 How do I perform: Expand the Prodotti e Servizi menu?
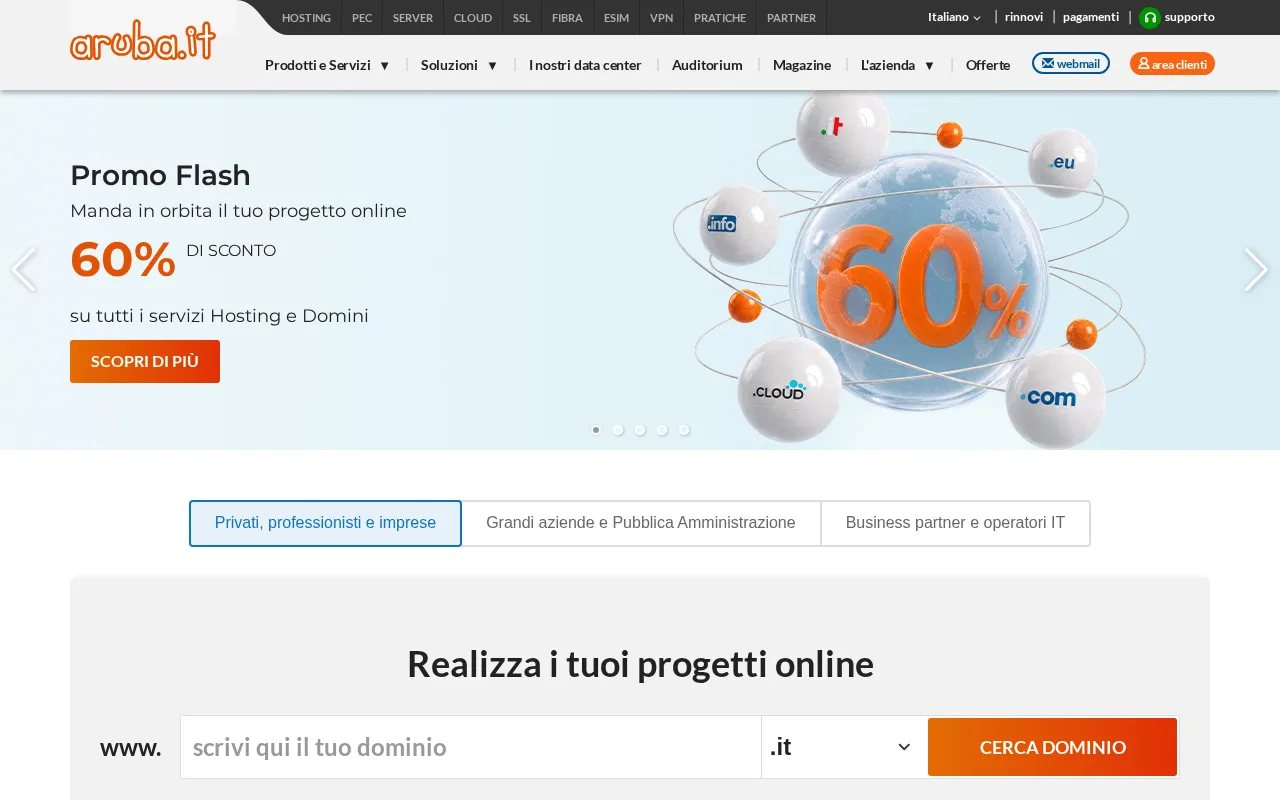pos(328,65)
